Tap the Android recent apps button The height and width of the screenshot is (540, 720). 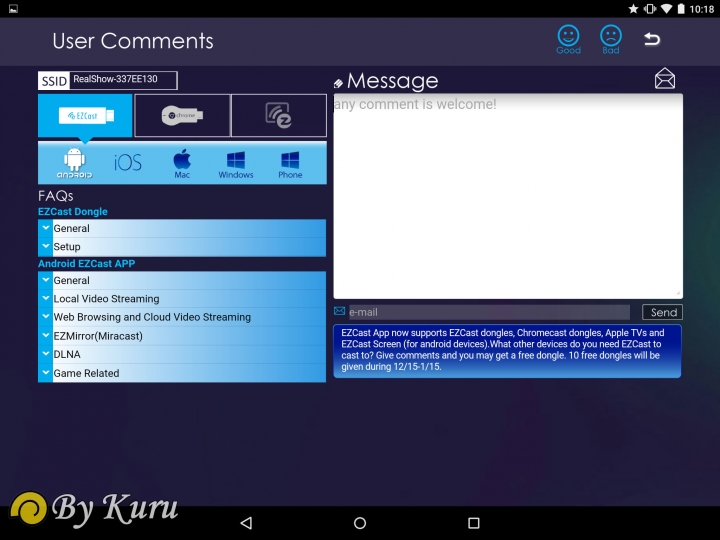[x=473, y=523]
